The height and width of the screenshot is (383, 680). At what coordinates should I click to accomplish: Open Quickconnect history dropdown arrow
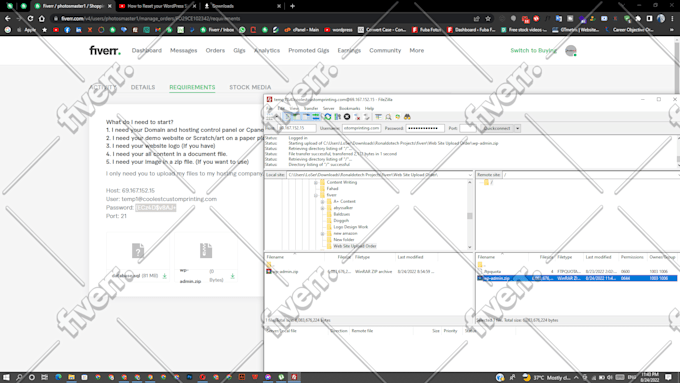pos(517,128)
